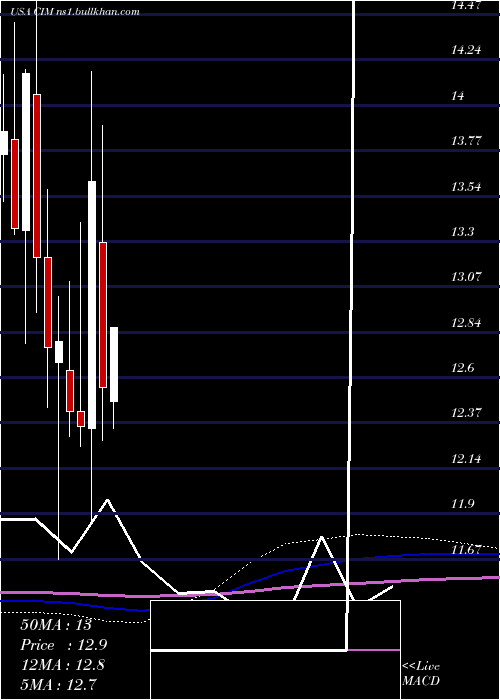The height and width of the screenshot is (700, 500).
Task: Click the 'Price : 12.9' legend value
Action: point(64,645)
